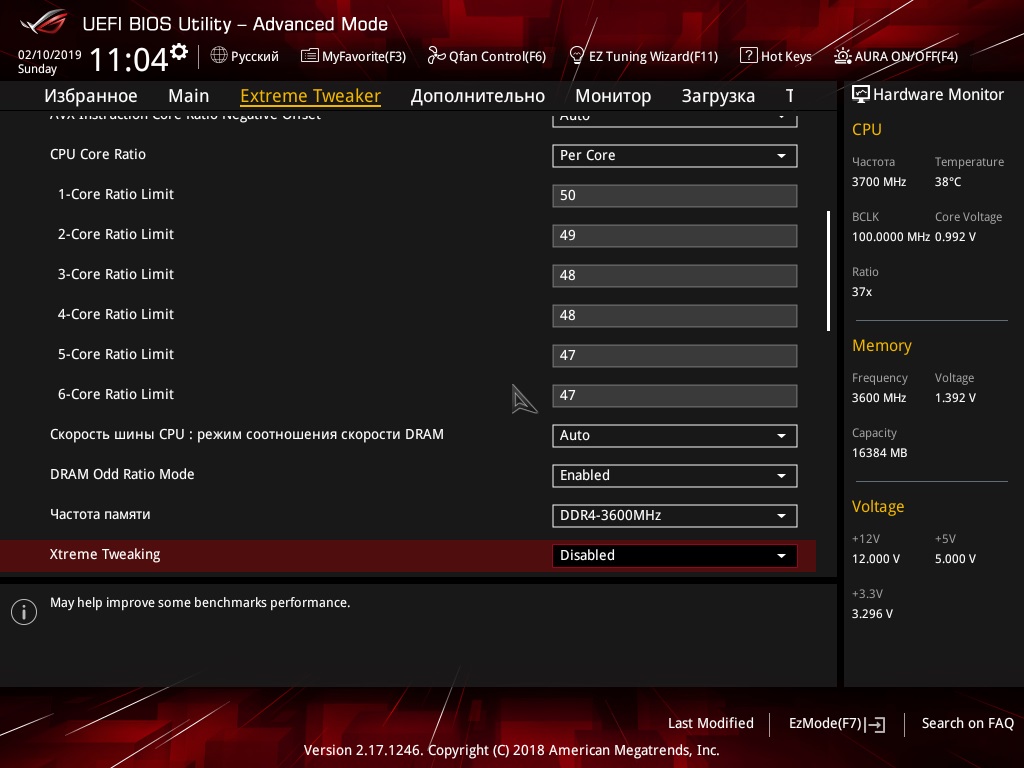1024x768 pixels.
Task: Switch to EzMode(F7)
Action: pos(837,724)
